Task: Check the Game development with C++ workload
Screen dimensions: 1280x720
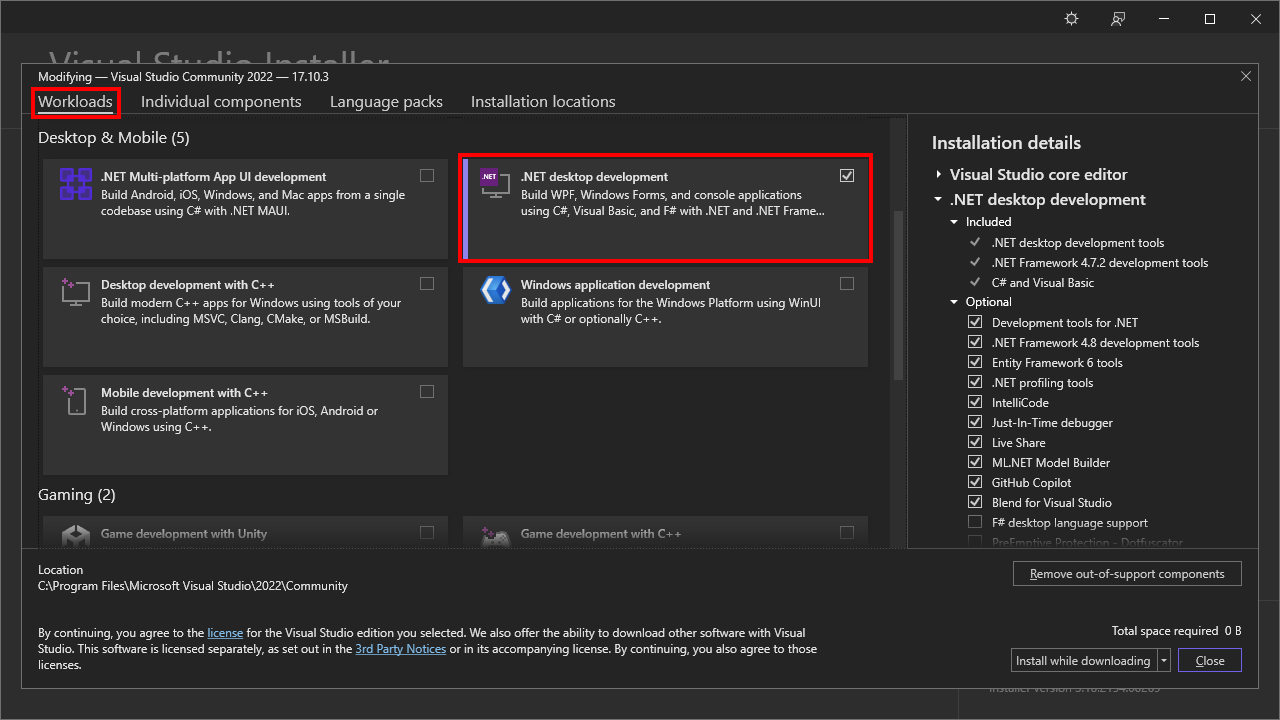Action: [847, 532]
